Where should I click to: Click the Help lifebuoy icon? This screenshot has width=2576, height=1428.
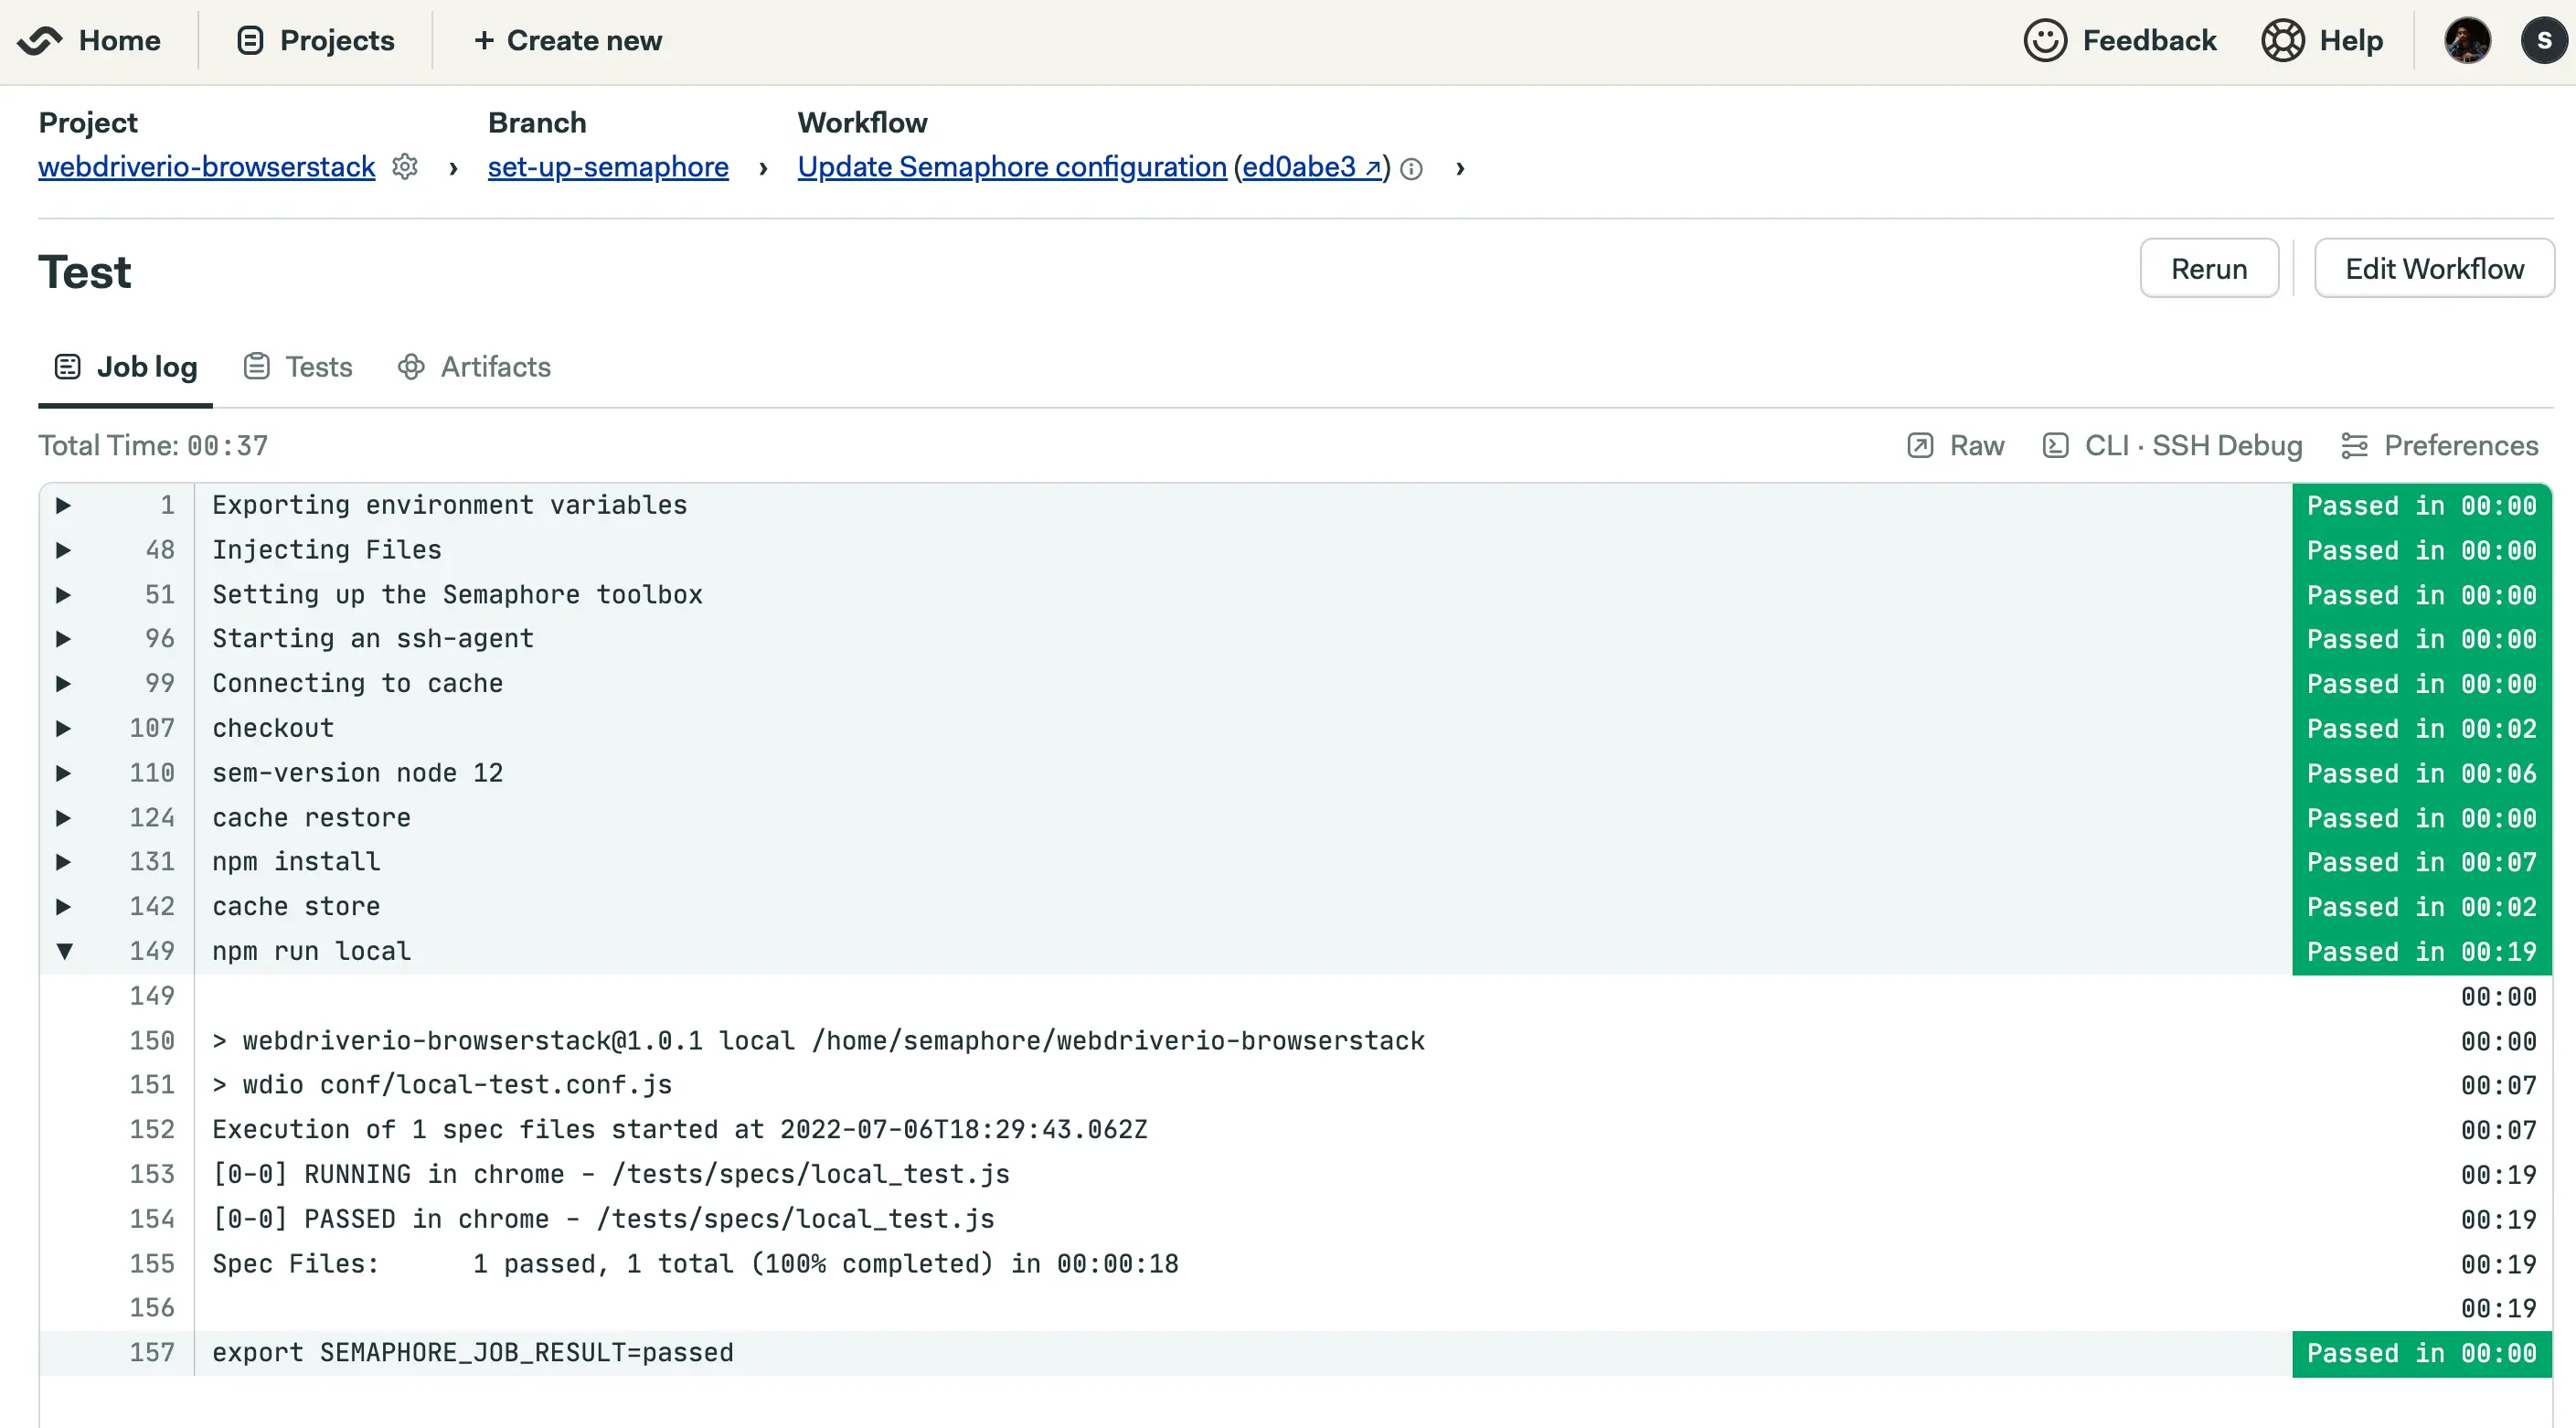pyautogui.click(x=2283, y=41)
